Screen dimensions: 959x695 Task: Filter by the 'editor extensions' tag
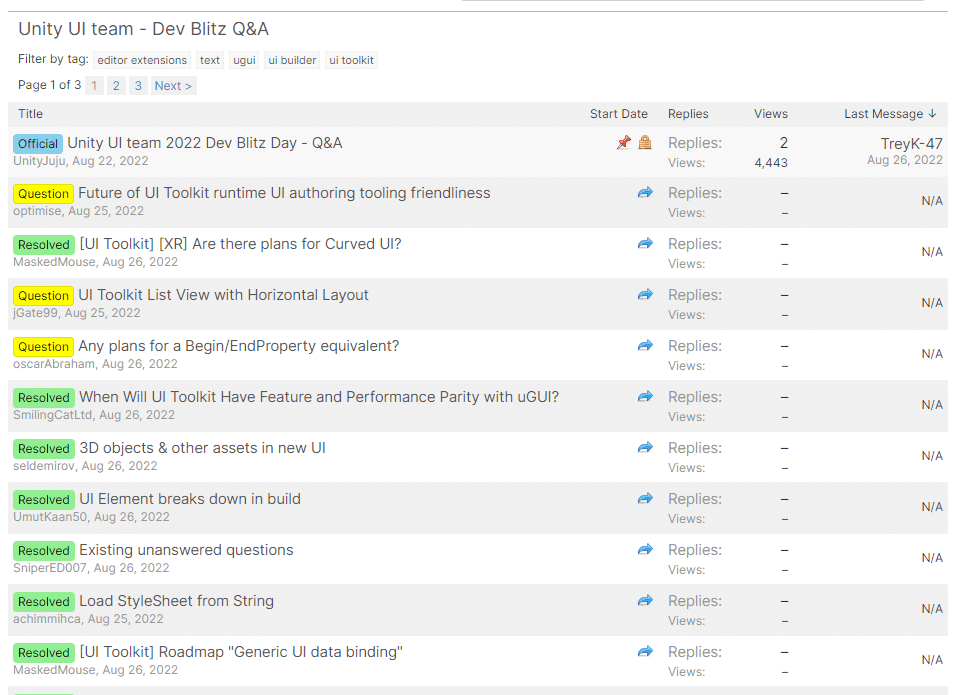(142, 60)
